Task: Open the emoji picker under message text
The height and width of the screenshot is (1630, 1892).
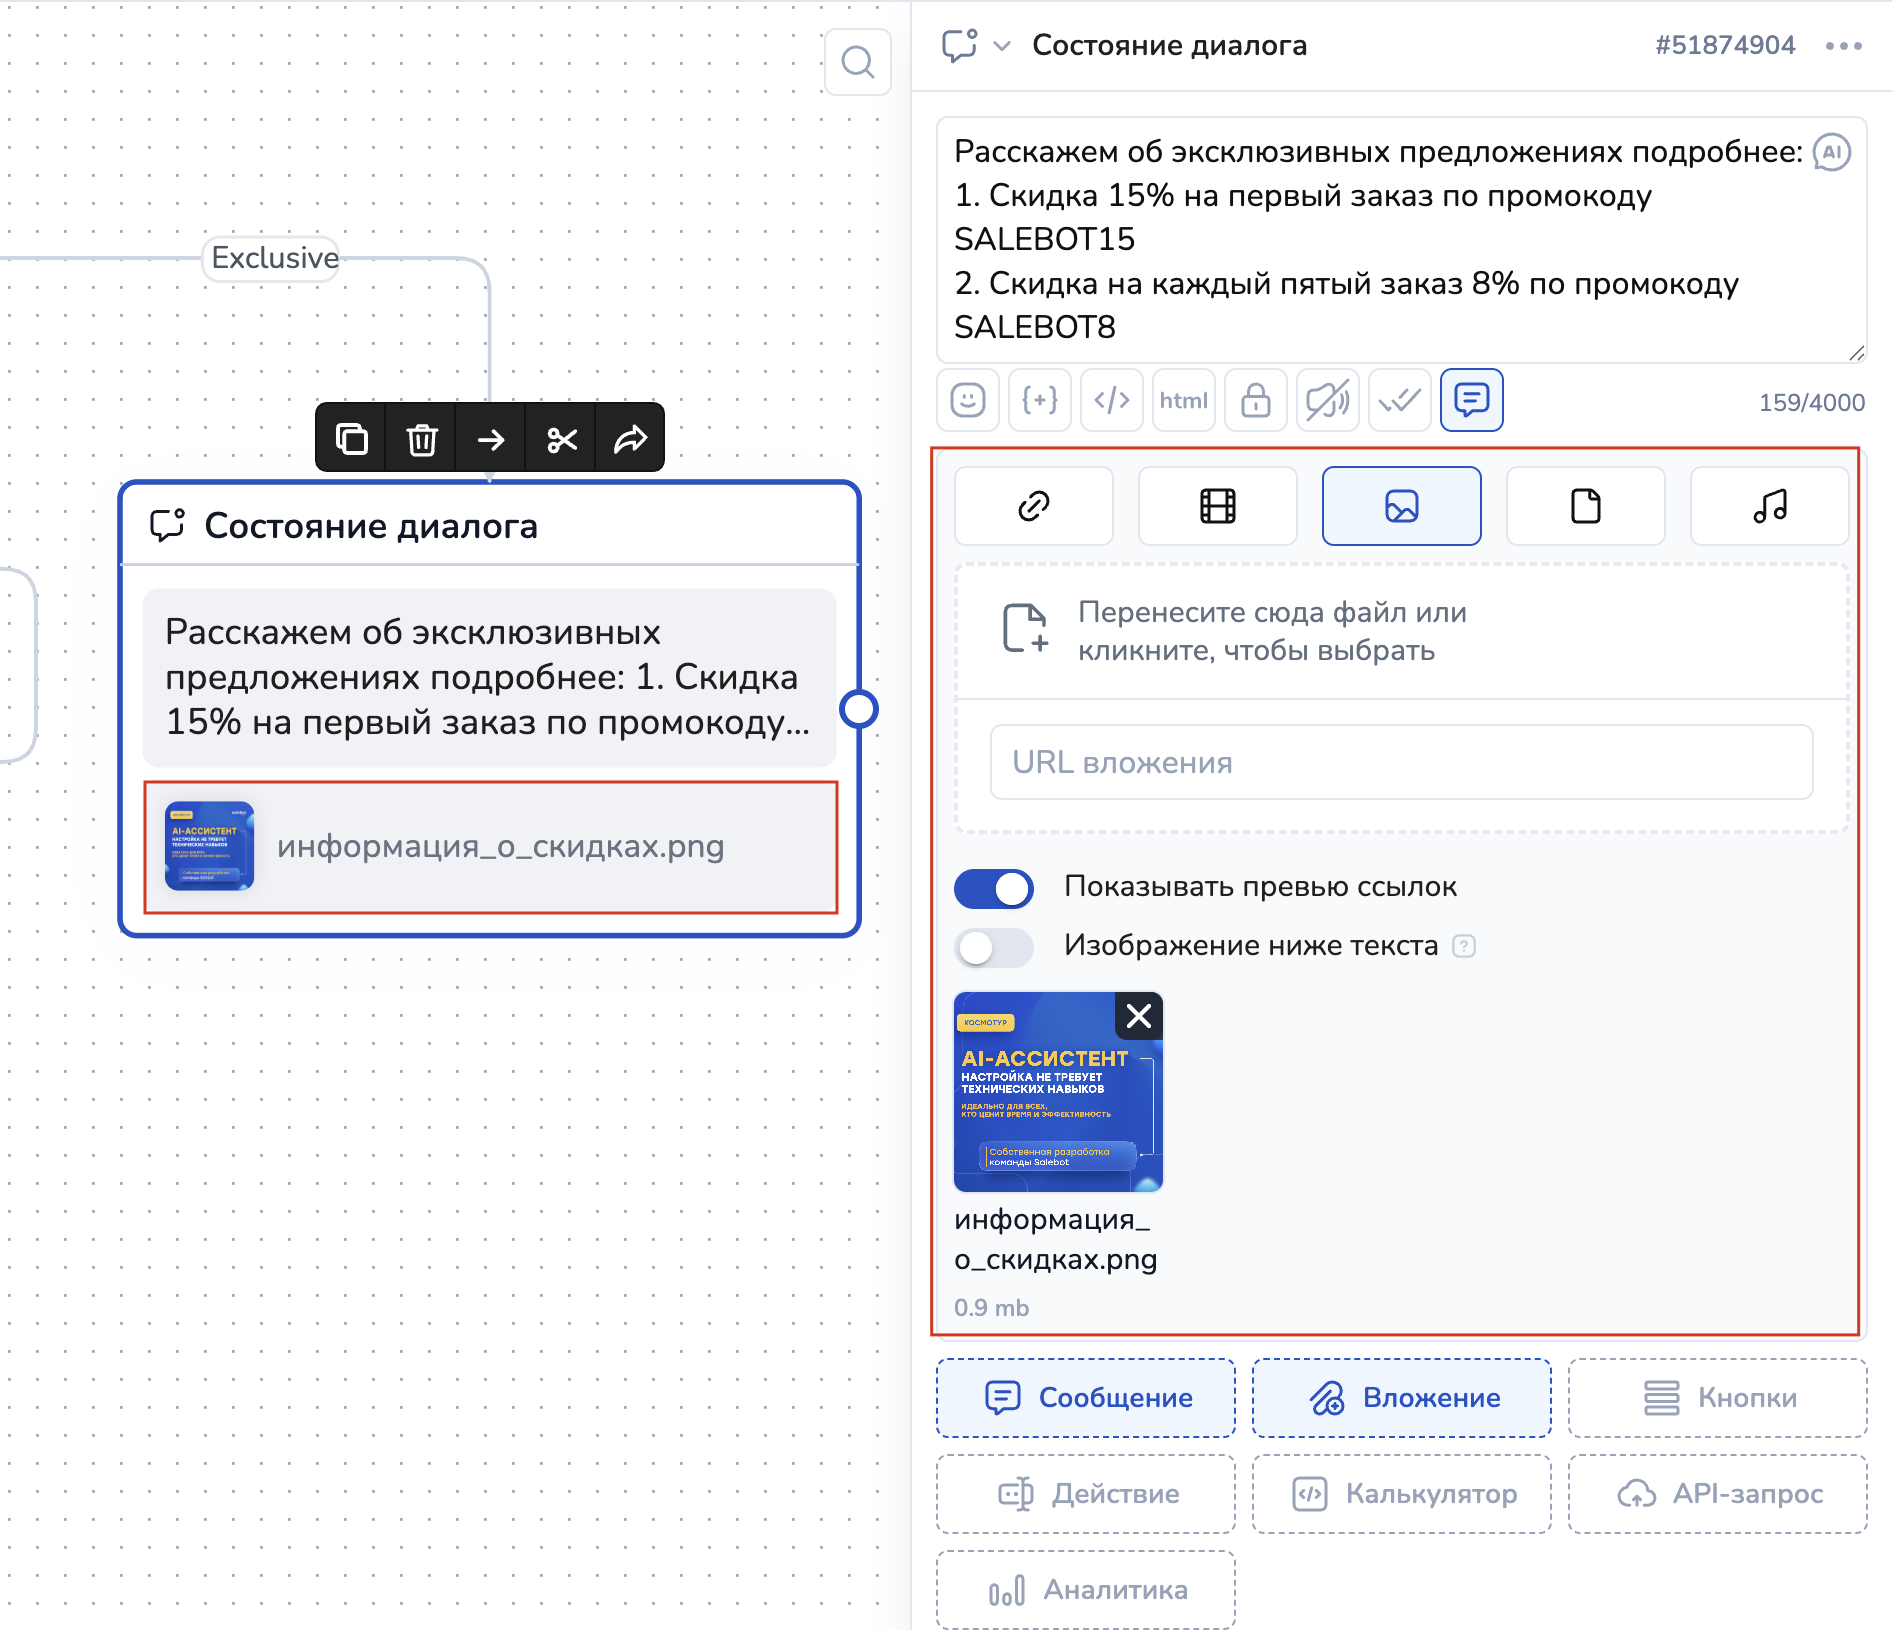Action: click(x=967, y=400)
